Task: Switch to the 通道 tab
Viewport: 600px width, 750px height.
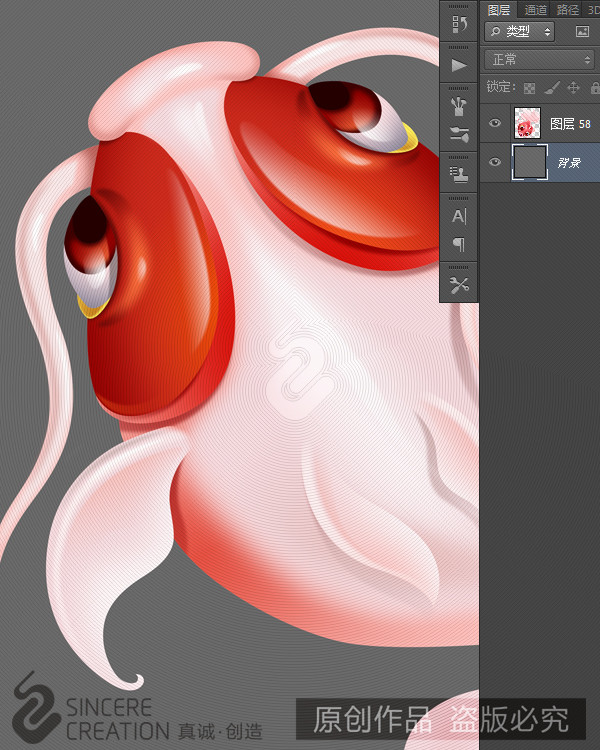Action: pyautogui.click(x=535, y=10)
